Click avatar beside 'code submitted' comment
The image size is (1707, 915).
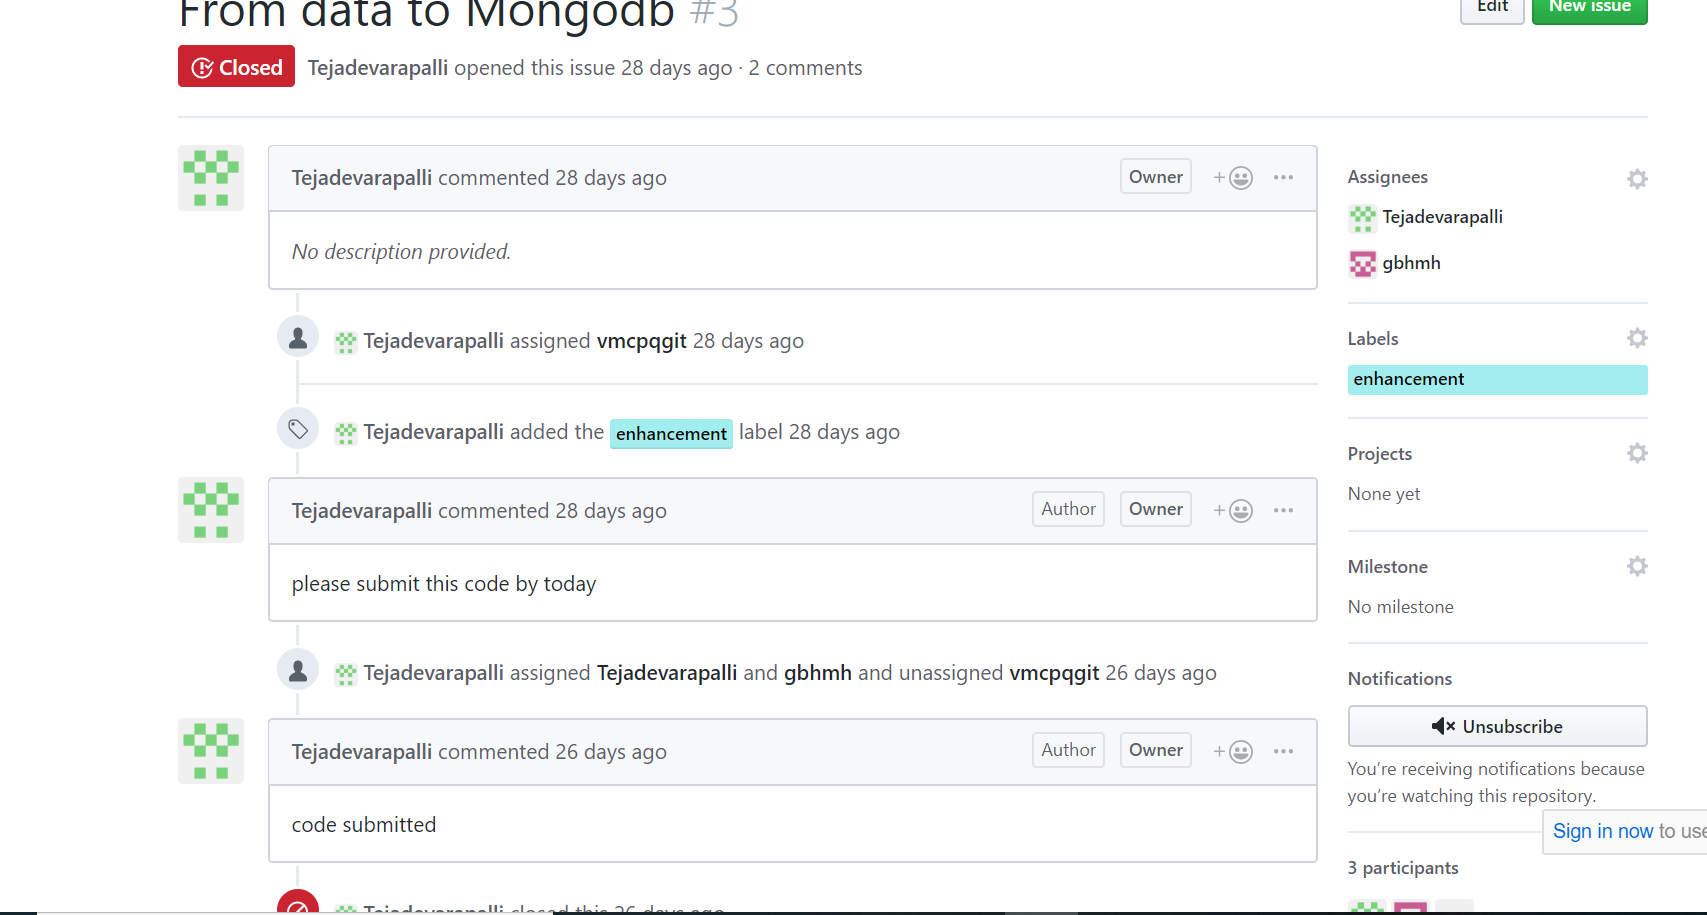[x=211, y=751]
